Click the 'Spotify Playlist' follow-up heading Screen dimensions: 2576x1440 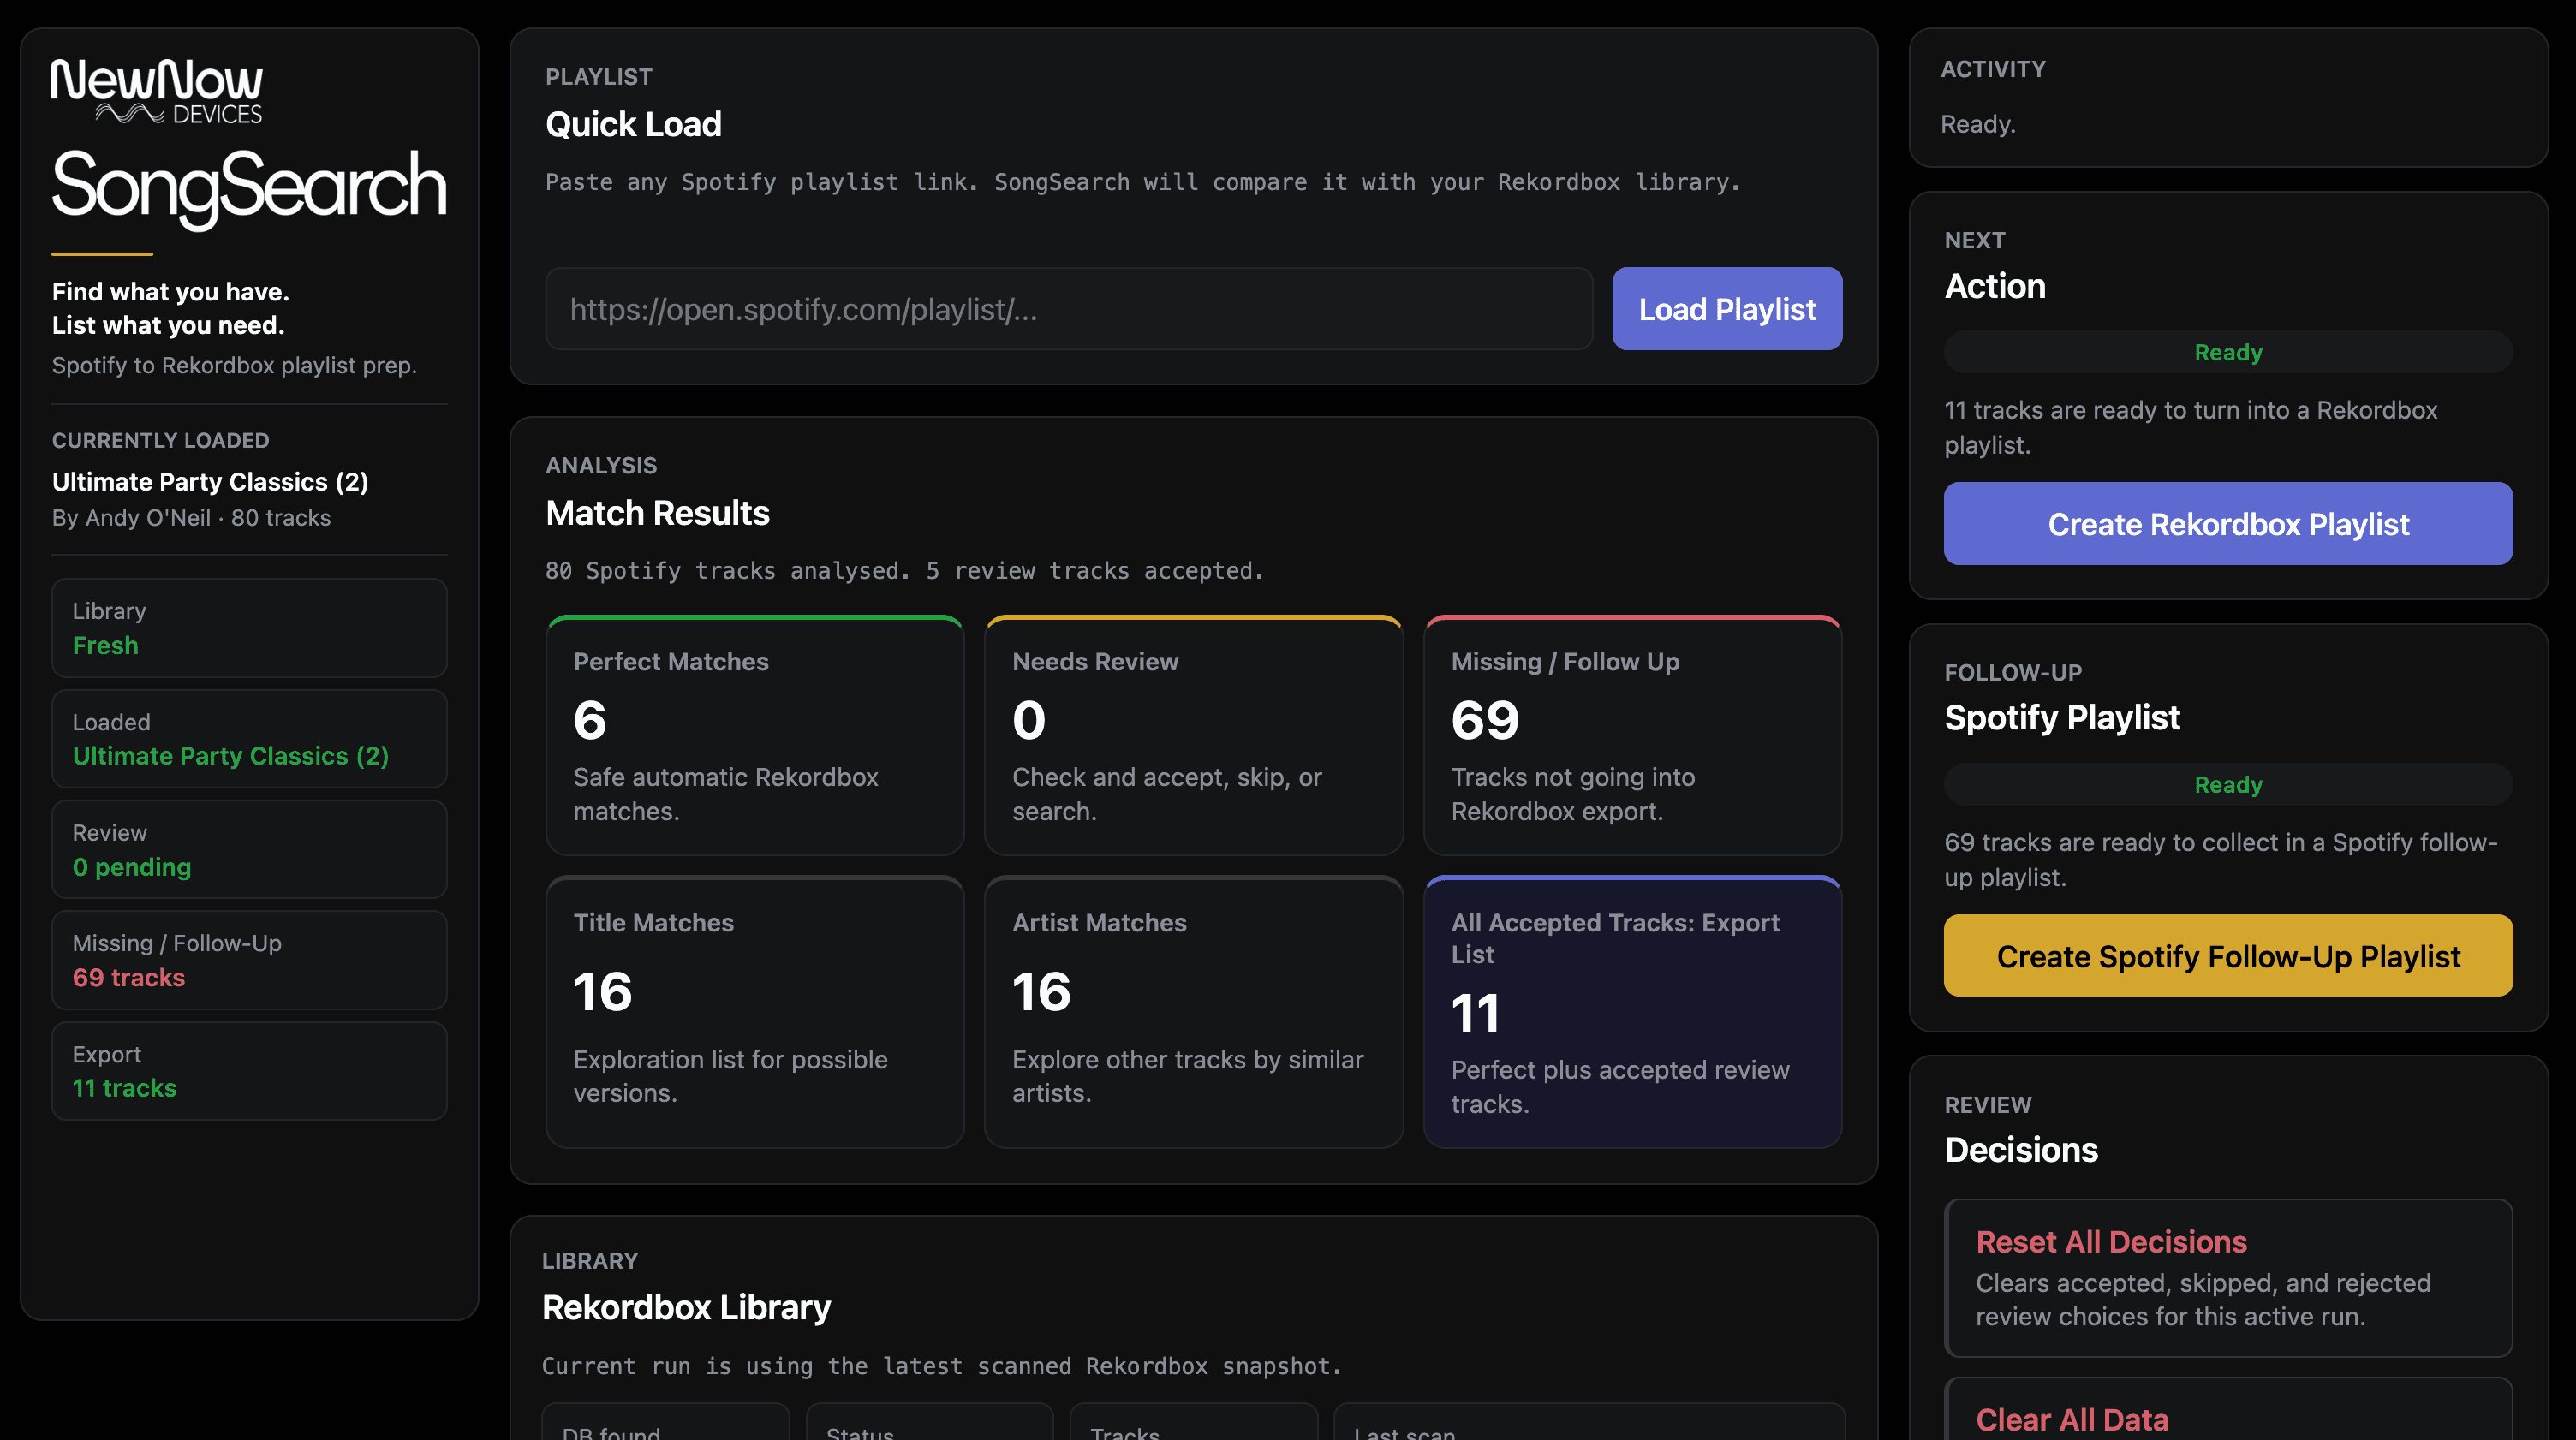[2061, 718]
